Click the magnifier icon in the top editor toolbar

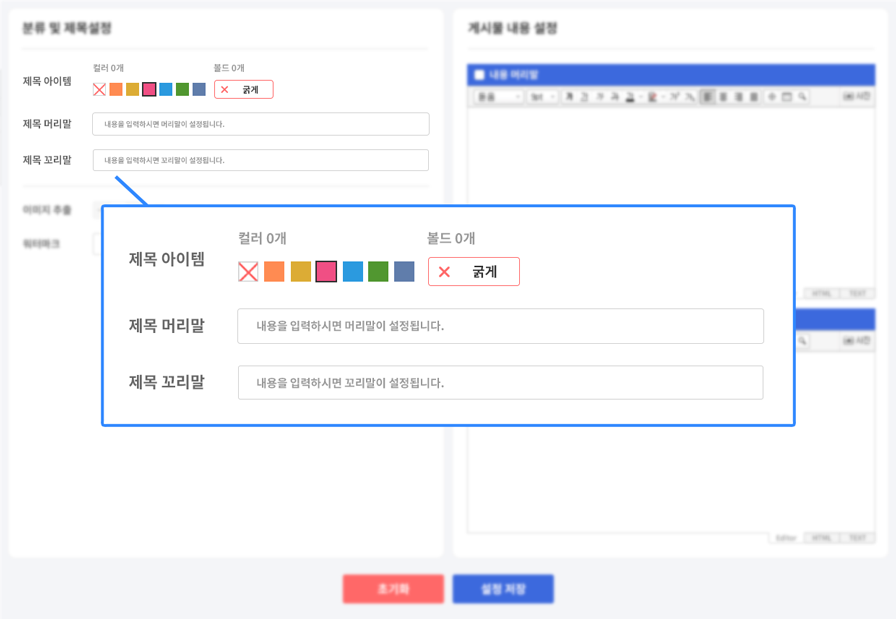(x=802, y=97)
